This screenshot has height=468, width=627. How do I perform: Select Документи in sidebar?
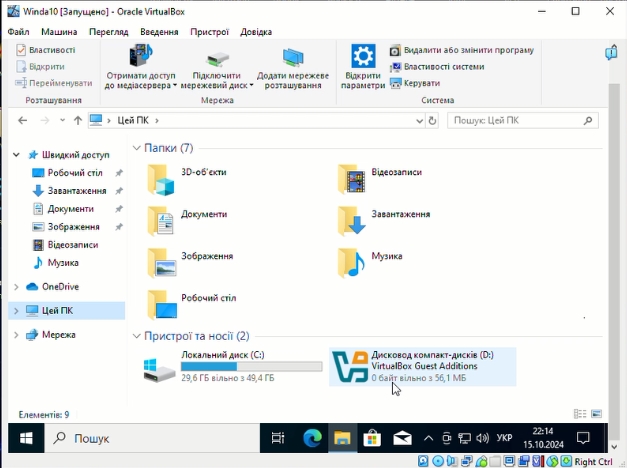[70, 209]
